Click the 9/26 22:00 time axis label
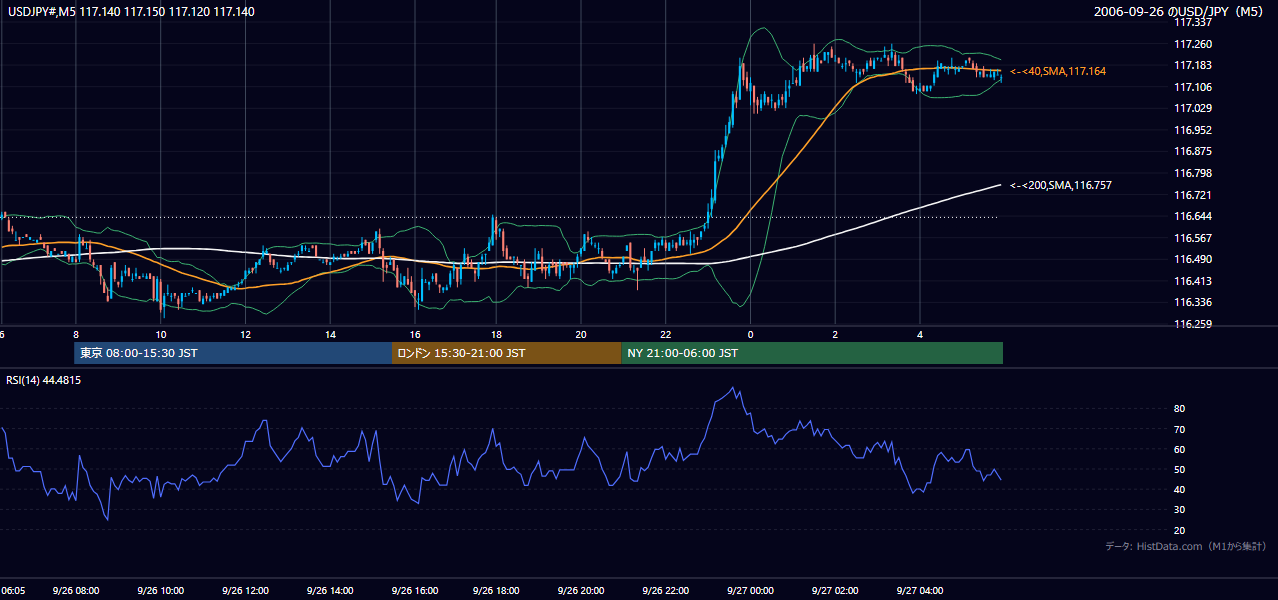Viewport: 1278px width, 600px height. click(x=666, y=591)
